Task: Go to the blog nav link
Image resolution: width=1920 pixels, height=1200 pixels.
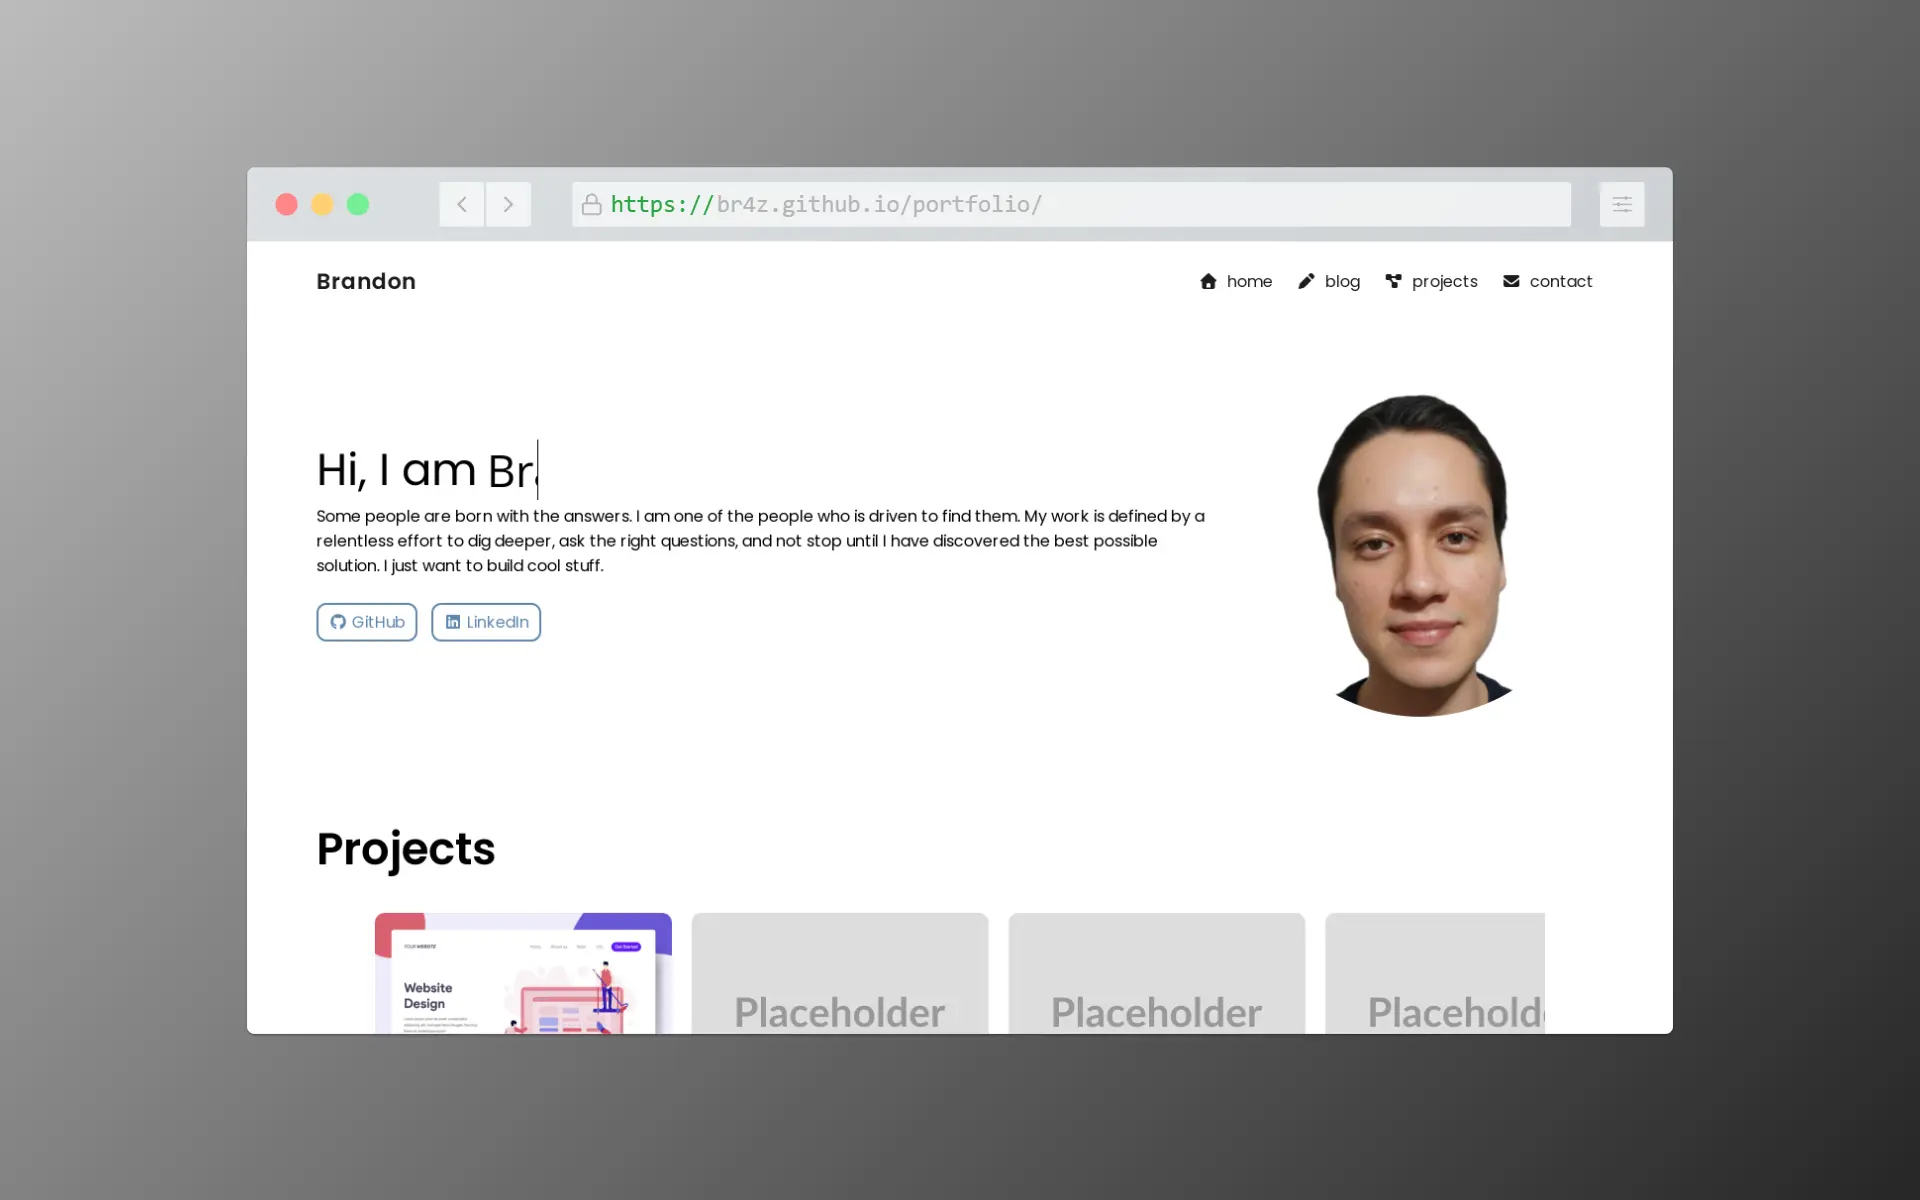Action: pos(1342,282)
